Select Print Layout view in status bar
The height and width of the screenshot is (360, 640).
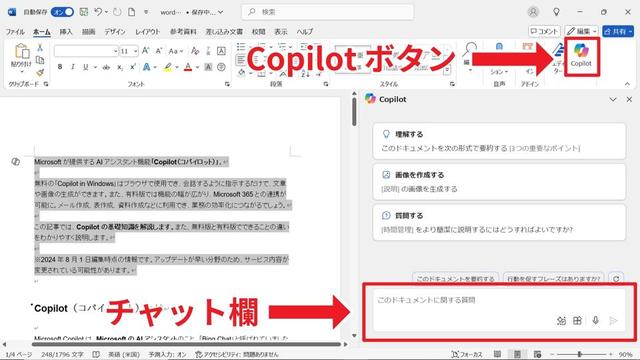pos(517,354)
